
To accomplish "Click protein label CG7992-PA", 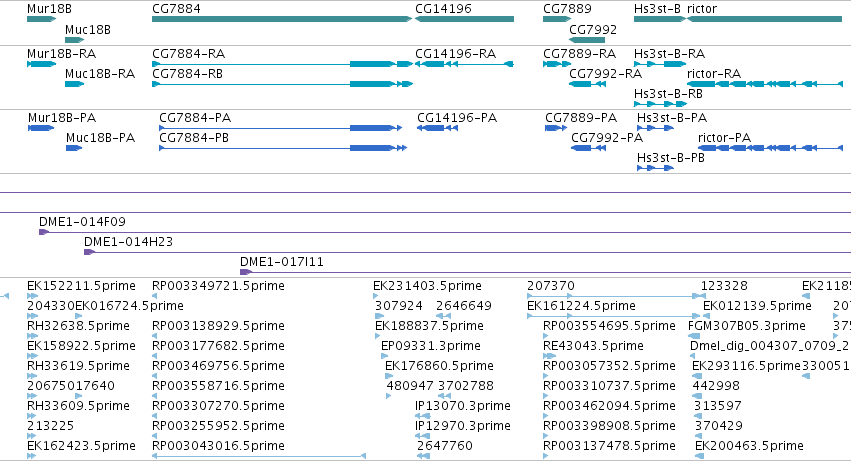I will click(607, 138).
